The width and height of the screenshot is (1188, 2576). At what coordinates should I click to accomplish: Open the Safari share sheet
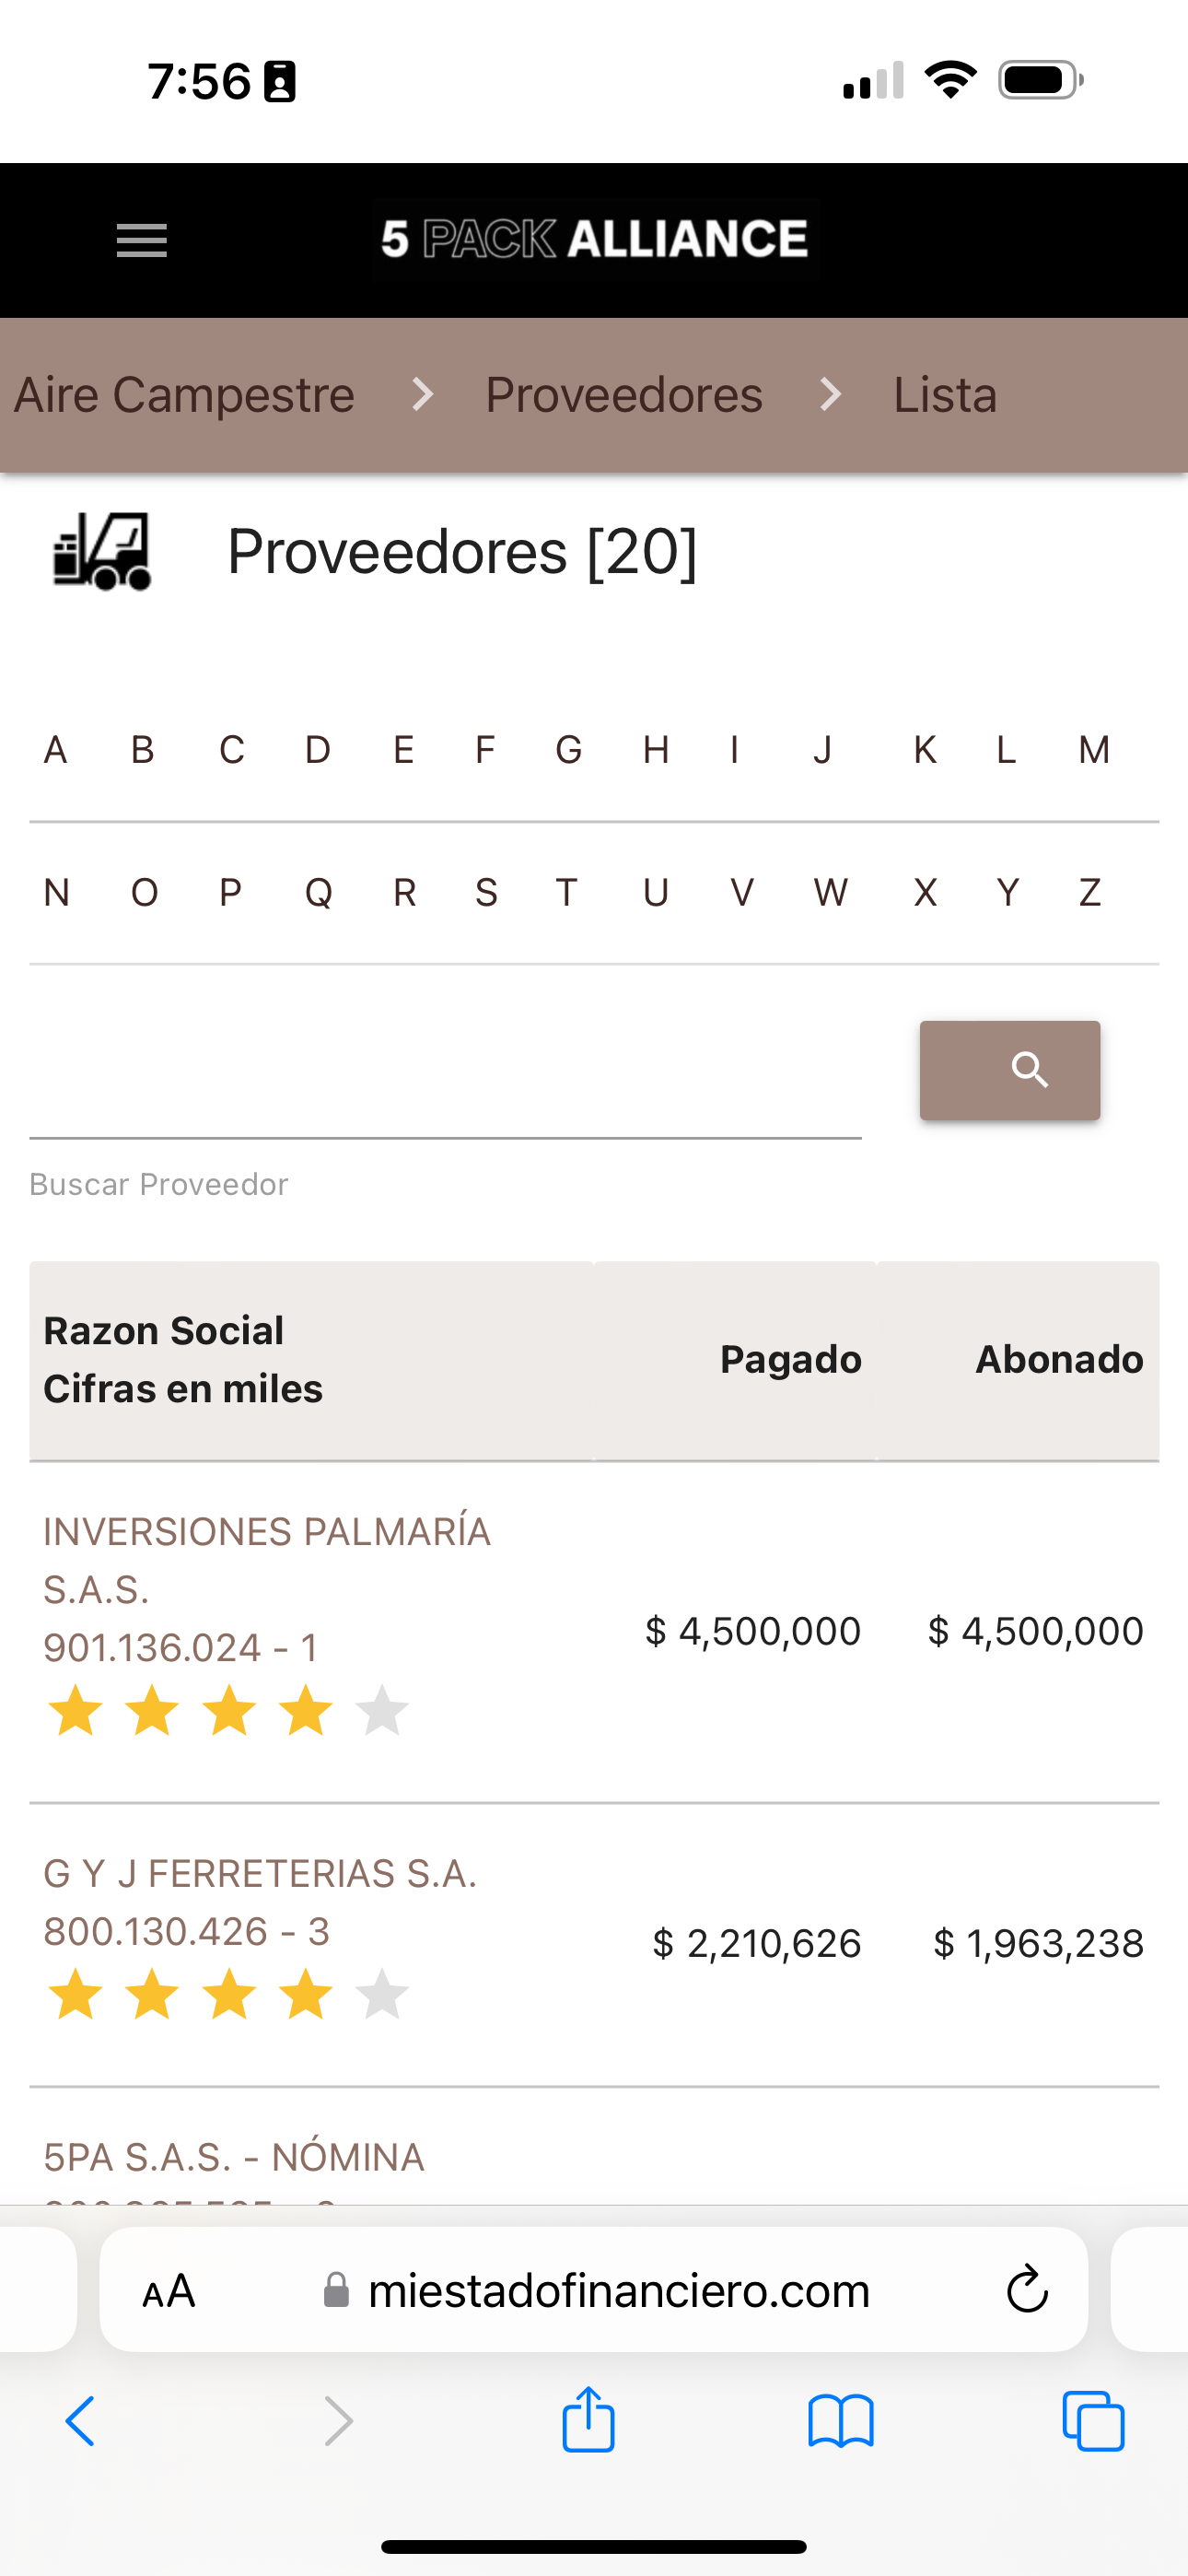(x=588, y=2421)
